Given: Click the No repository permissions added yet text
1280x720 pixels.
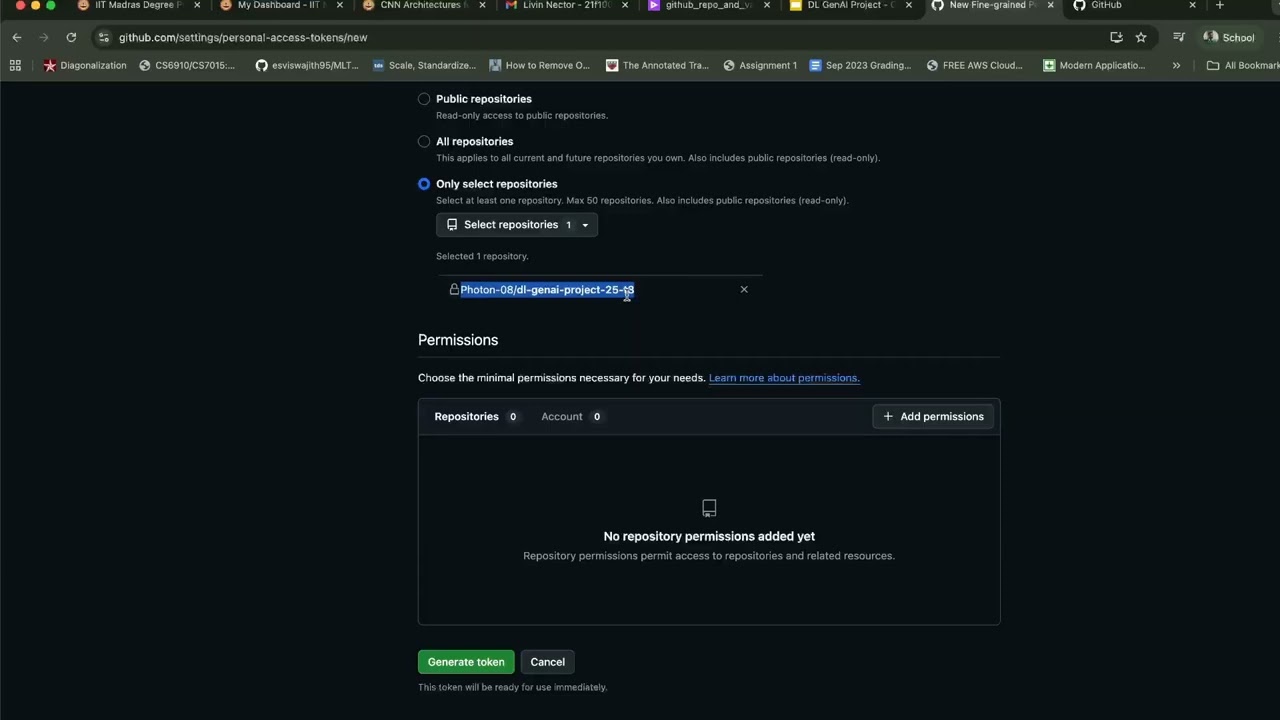Looking at the screenshot, I should tap(709, 536).
